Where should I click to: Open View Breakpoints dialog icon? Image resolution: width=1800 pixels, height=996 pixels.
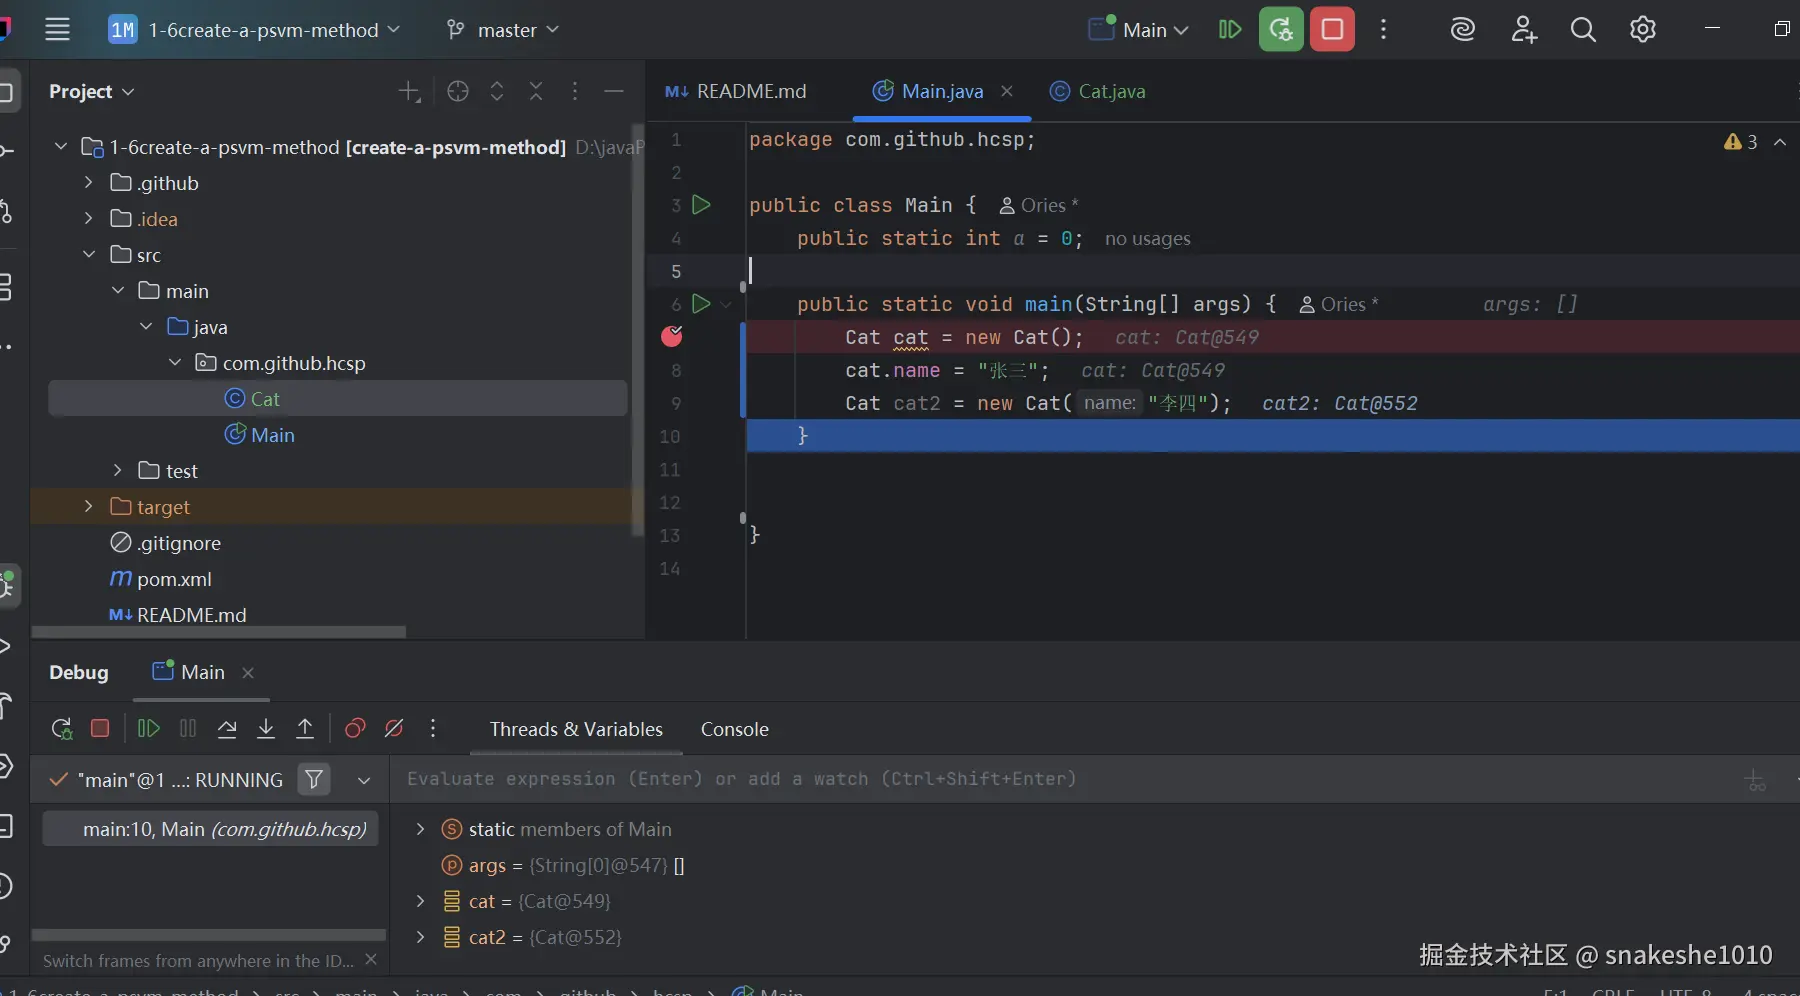click(x=355, y=728)
